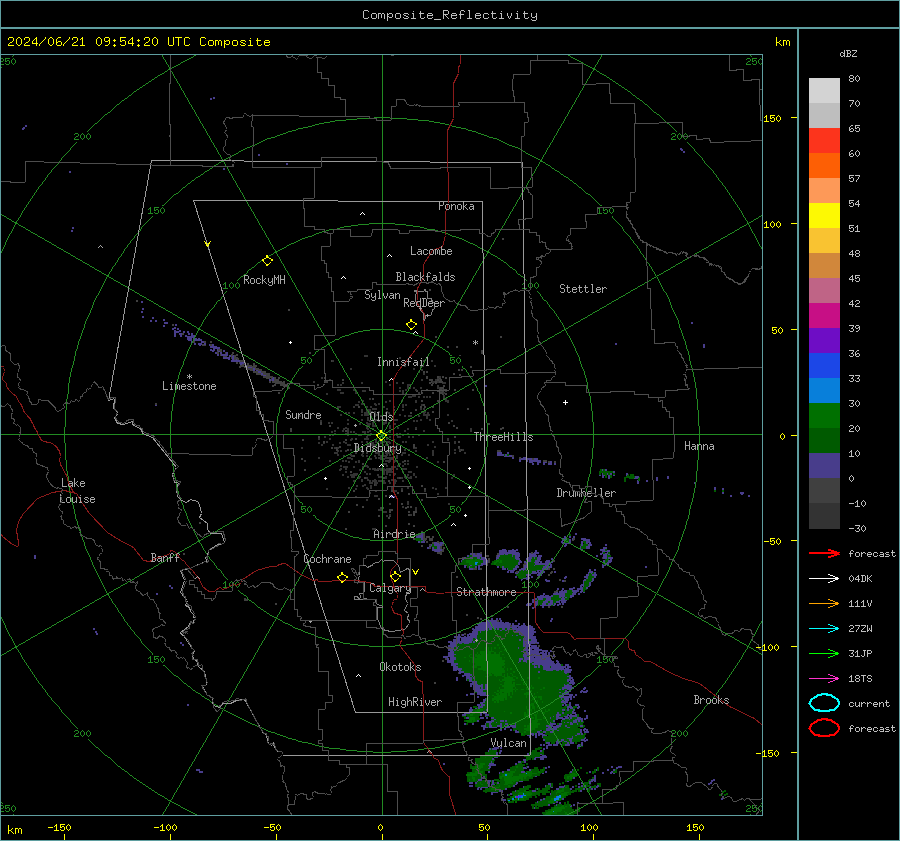Click the Cochrane city label
Image resolution: width=900 pixels, height=841 pixels.
[x=327, y=559]
